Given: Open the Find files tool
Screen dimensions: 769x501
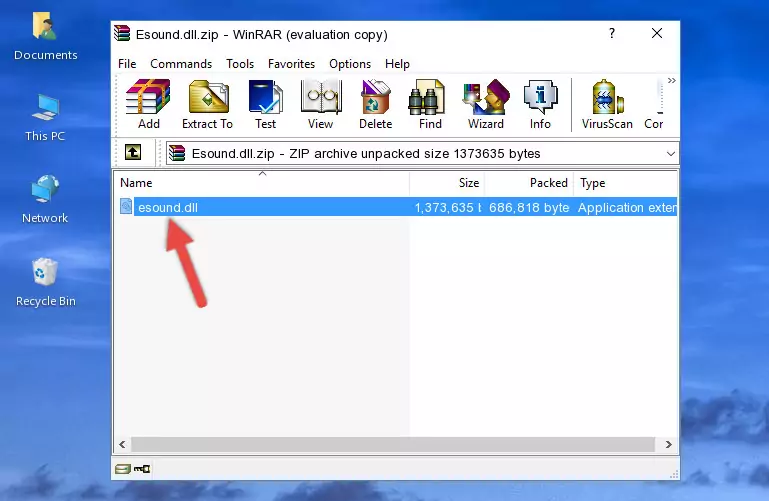Looking at the screenshot, I should (x=430, y=104).
